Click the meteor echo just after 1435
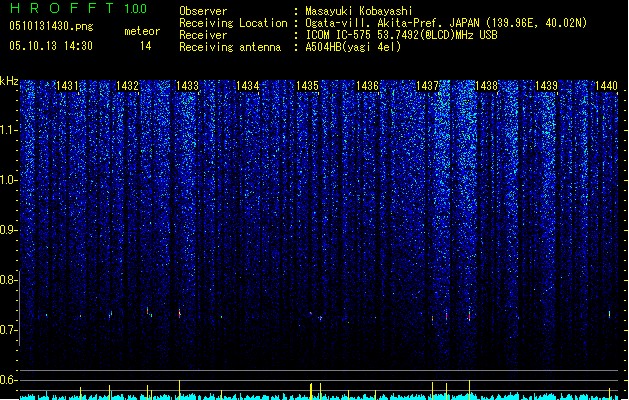The image size is (629, 400). tap(321, 318)
